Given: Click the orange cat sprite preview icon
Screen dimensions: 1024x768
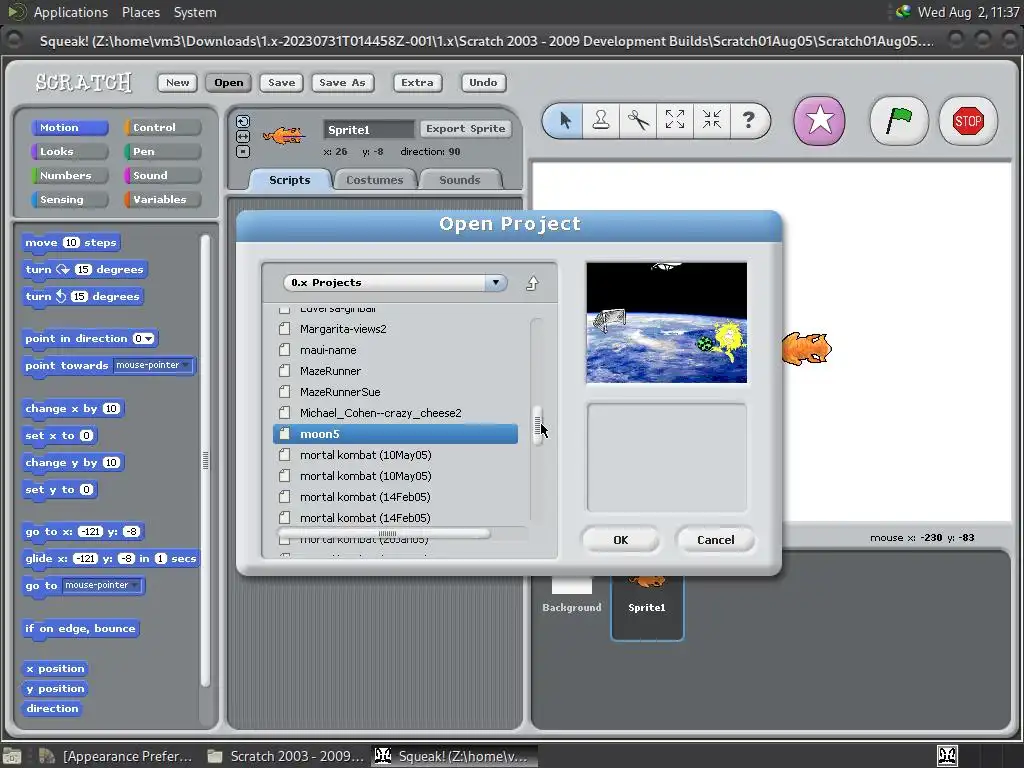Looking at the screenshot, I should point(283,135).
